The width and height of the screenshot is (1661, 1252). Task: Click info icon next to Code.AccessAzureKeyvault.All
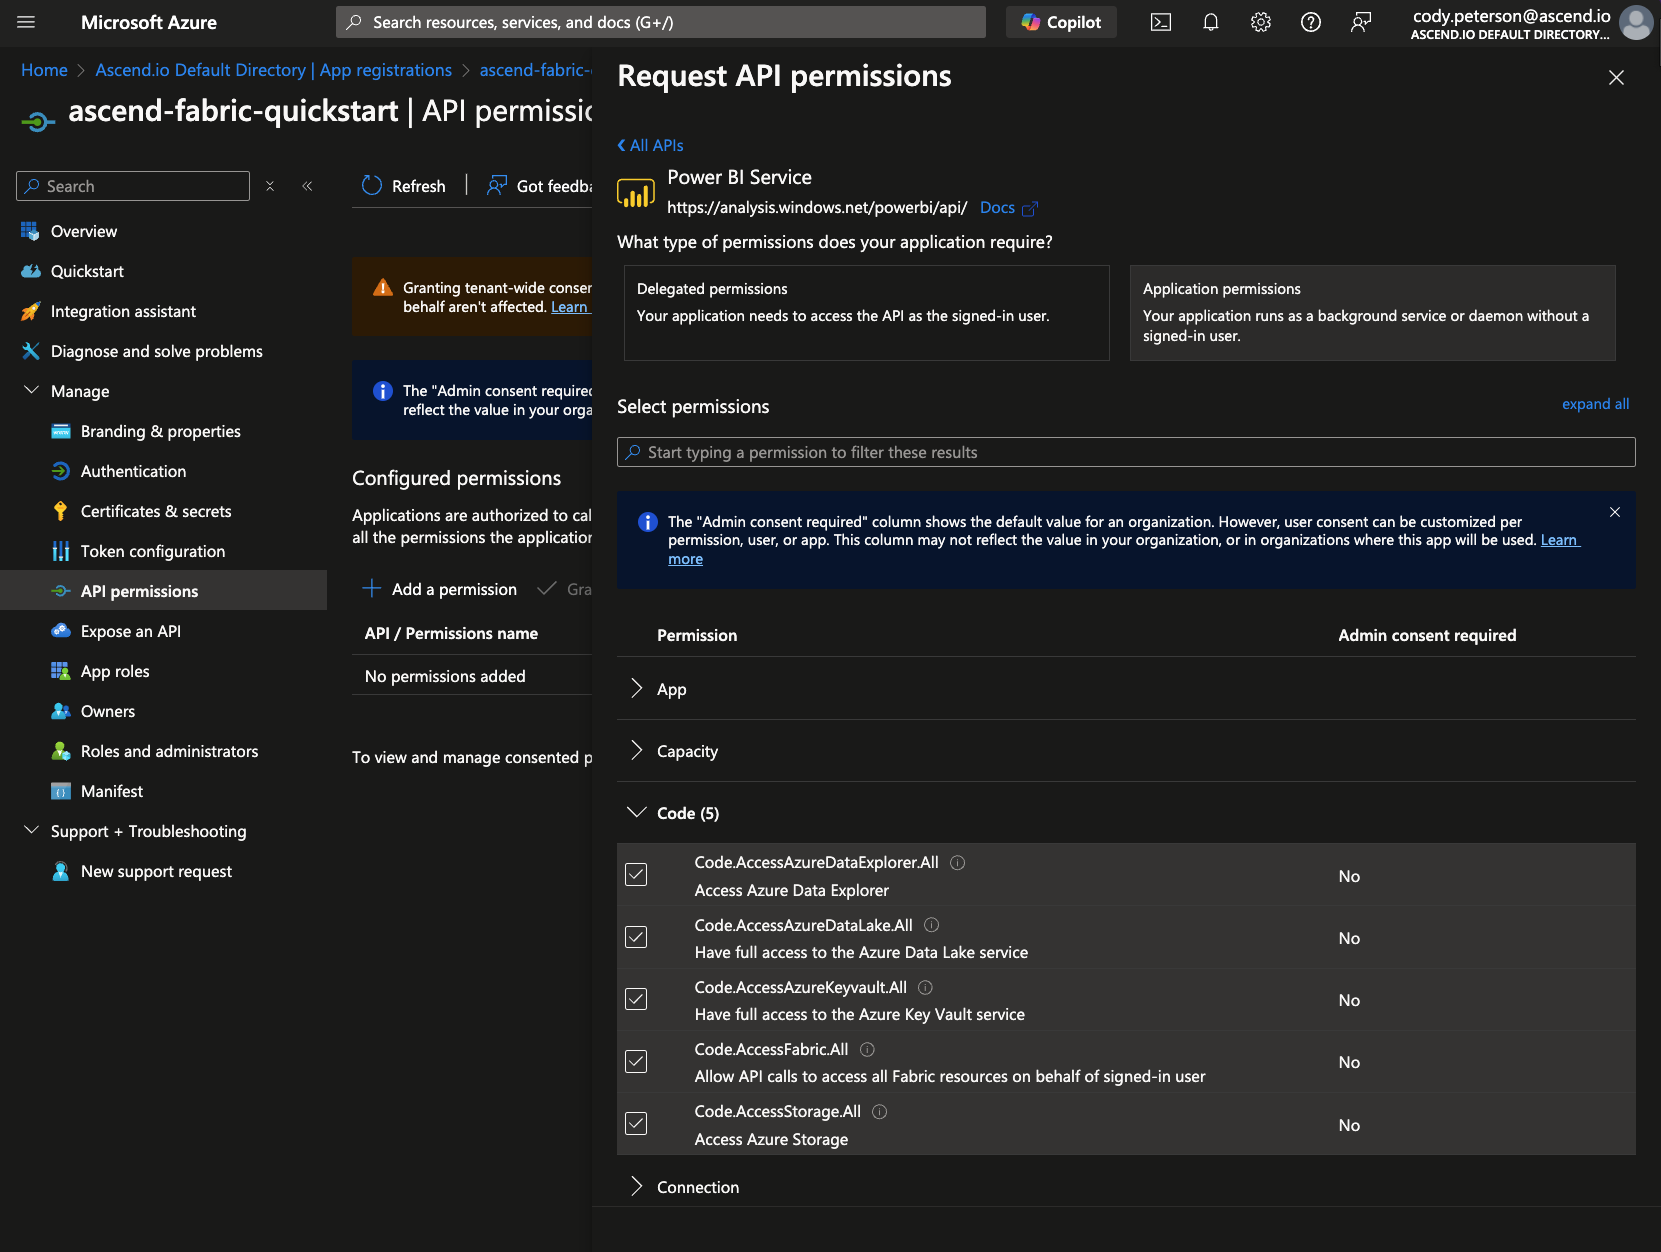click(x=925, y=987)
